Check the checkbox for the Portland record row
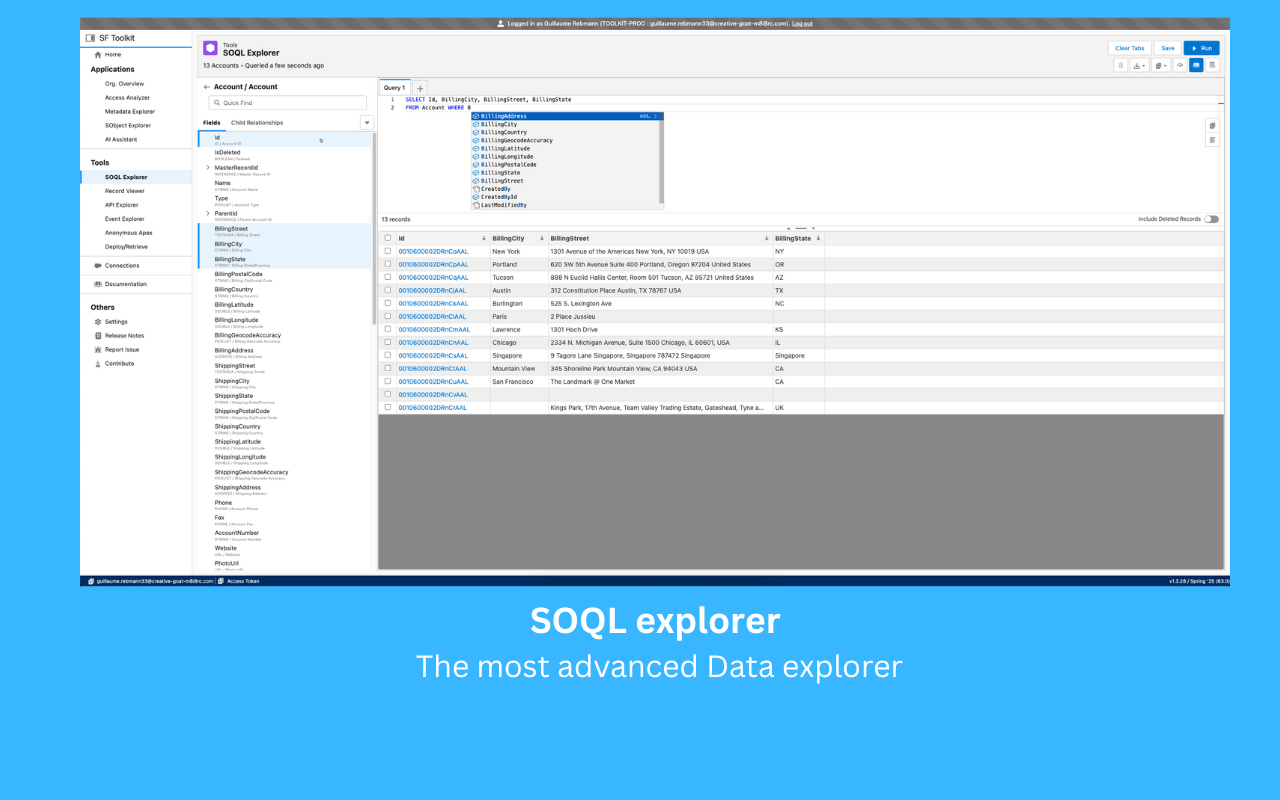This screenshot has height=800, width=1280. (x=388, y=264)
